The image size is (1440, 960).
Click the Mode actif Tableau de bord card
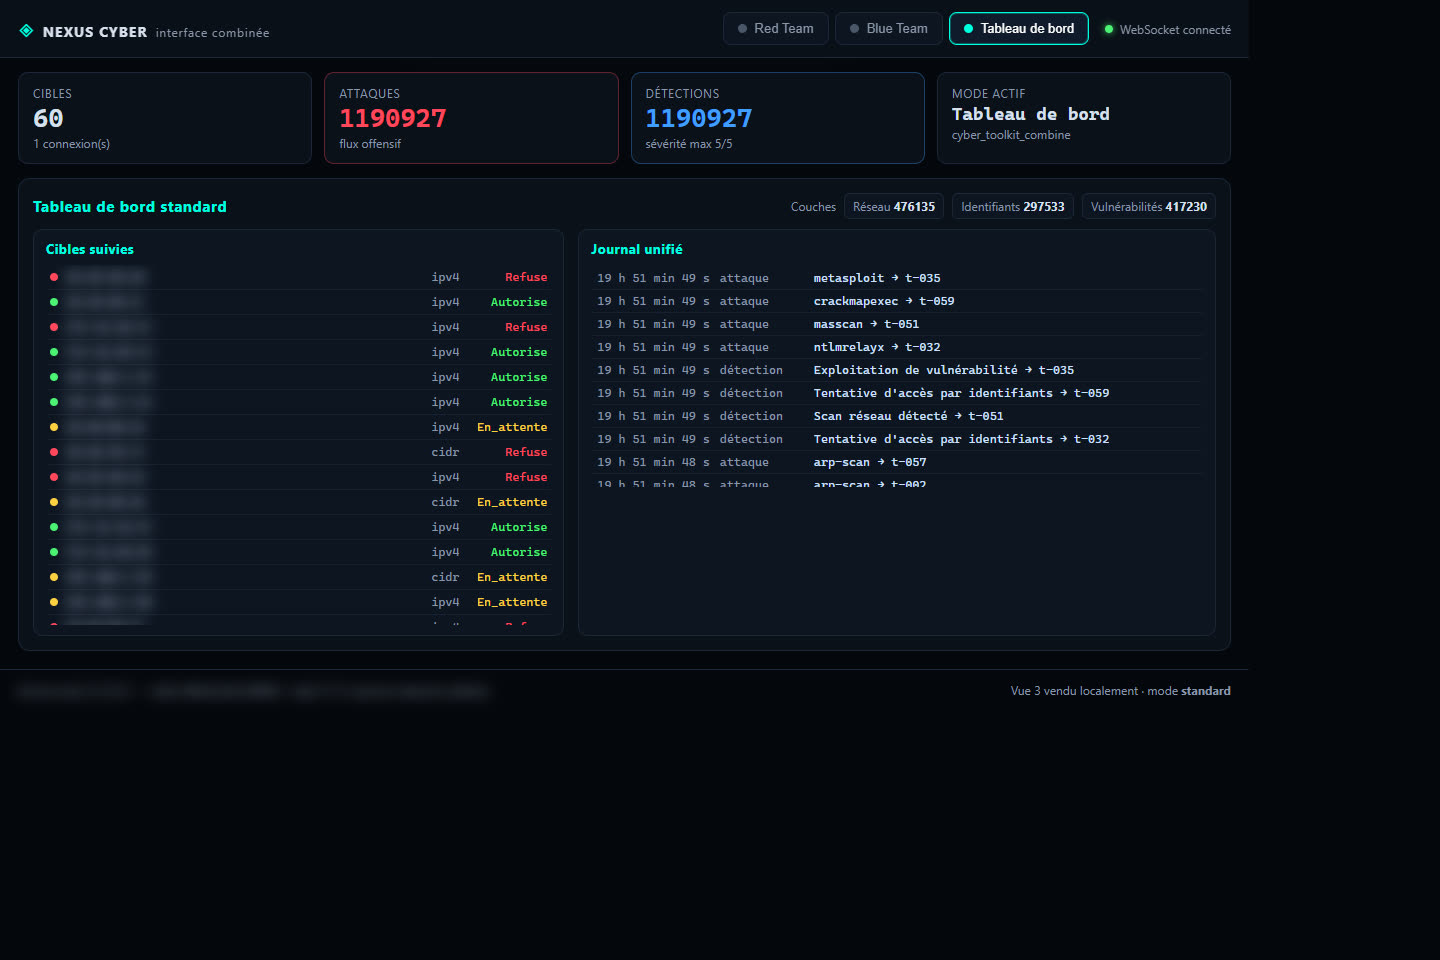[1083, 118]
